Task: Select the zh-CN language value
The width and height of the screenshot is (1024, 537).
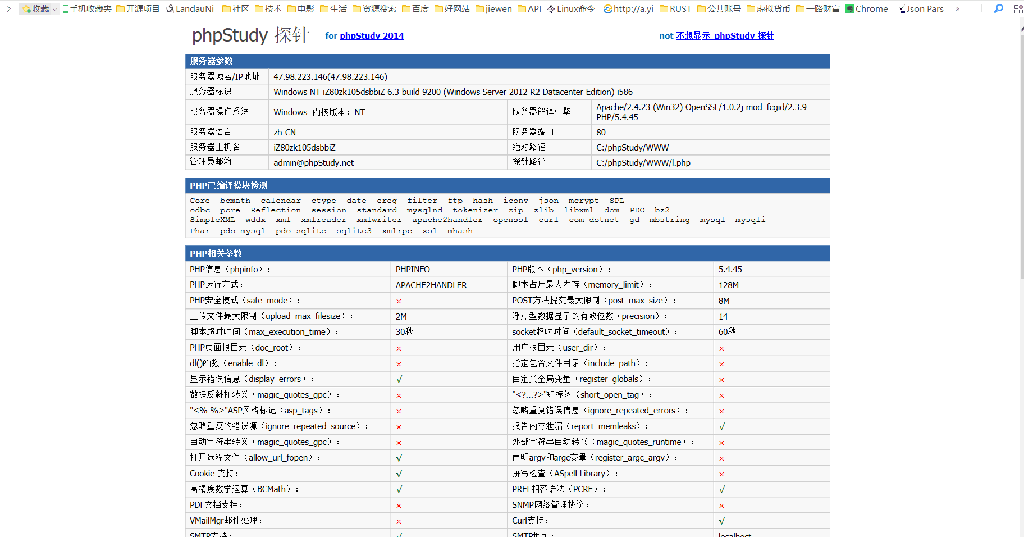Action: point(284,132)
